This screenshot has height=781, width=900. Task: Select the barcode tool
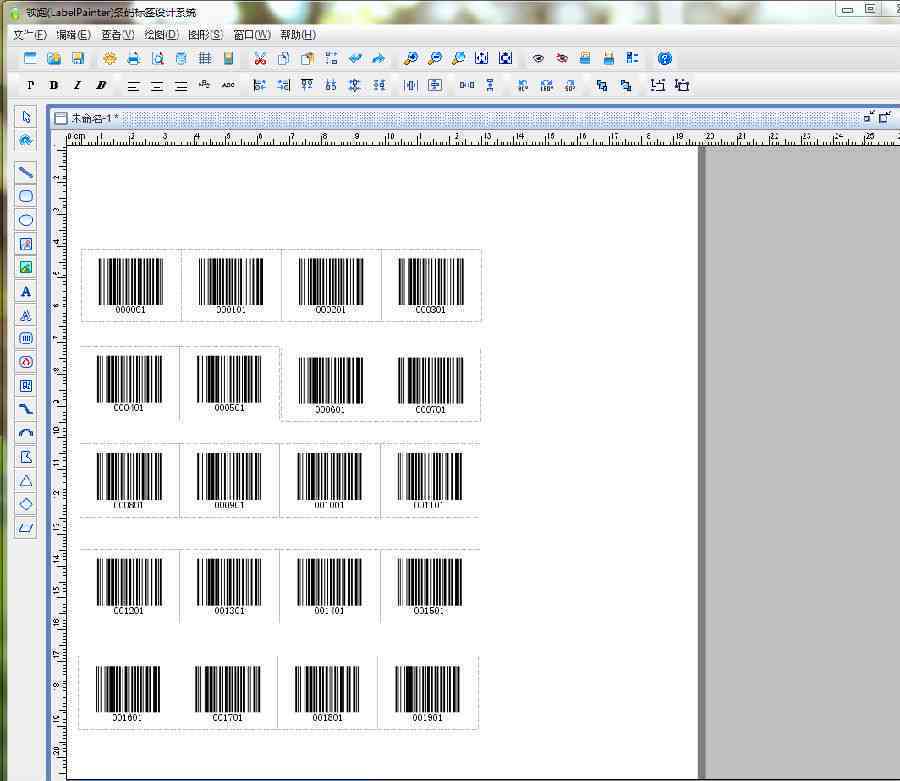[x=26, y=338]
